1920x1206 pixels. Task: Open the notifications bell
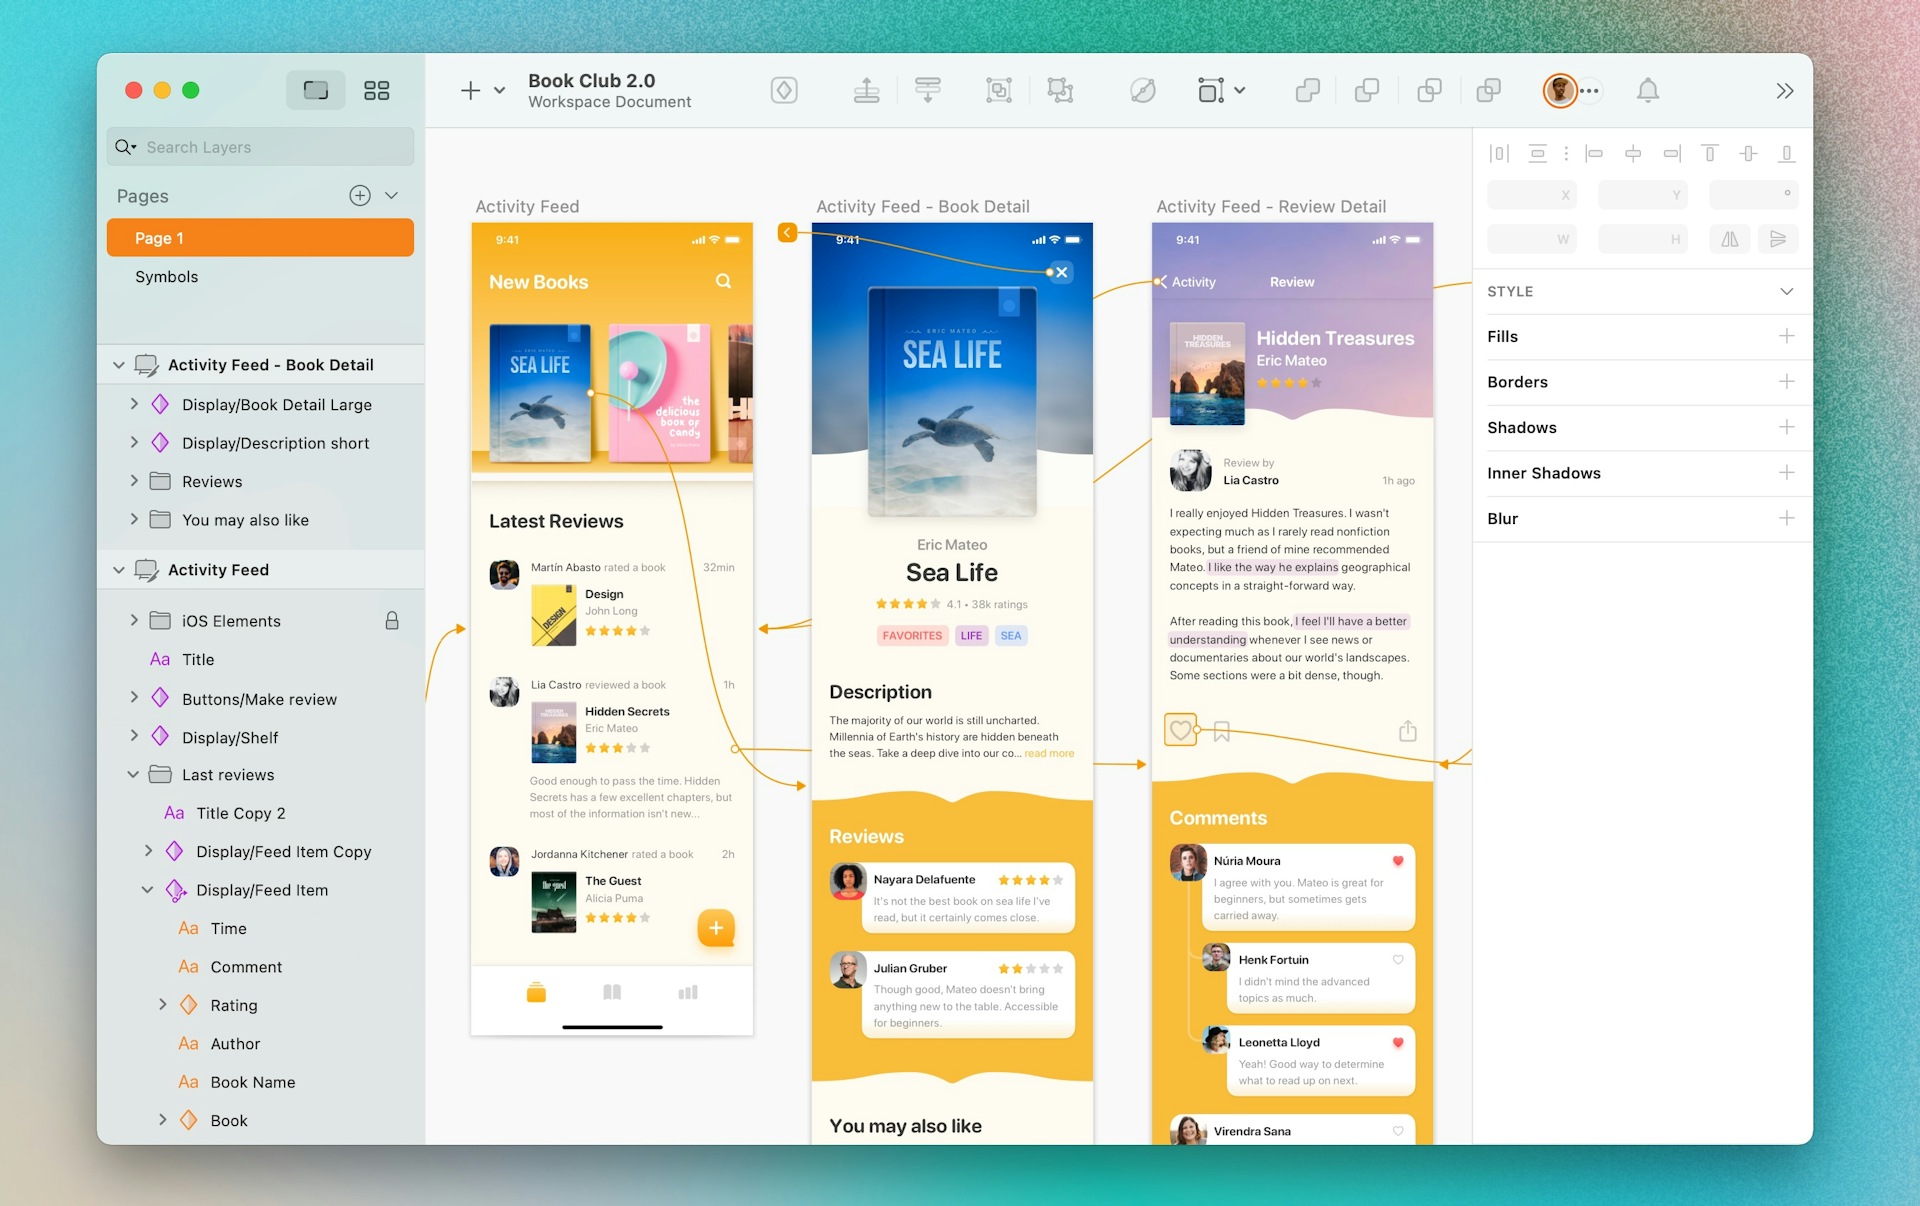point(1648,90)
